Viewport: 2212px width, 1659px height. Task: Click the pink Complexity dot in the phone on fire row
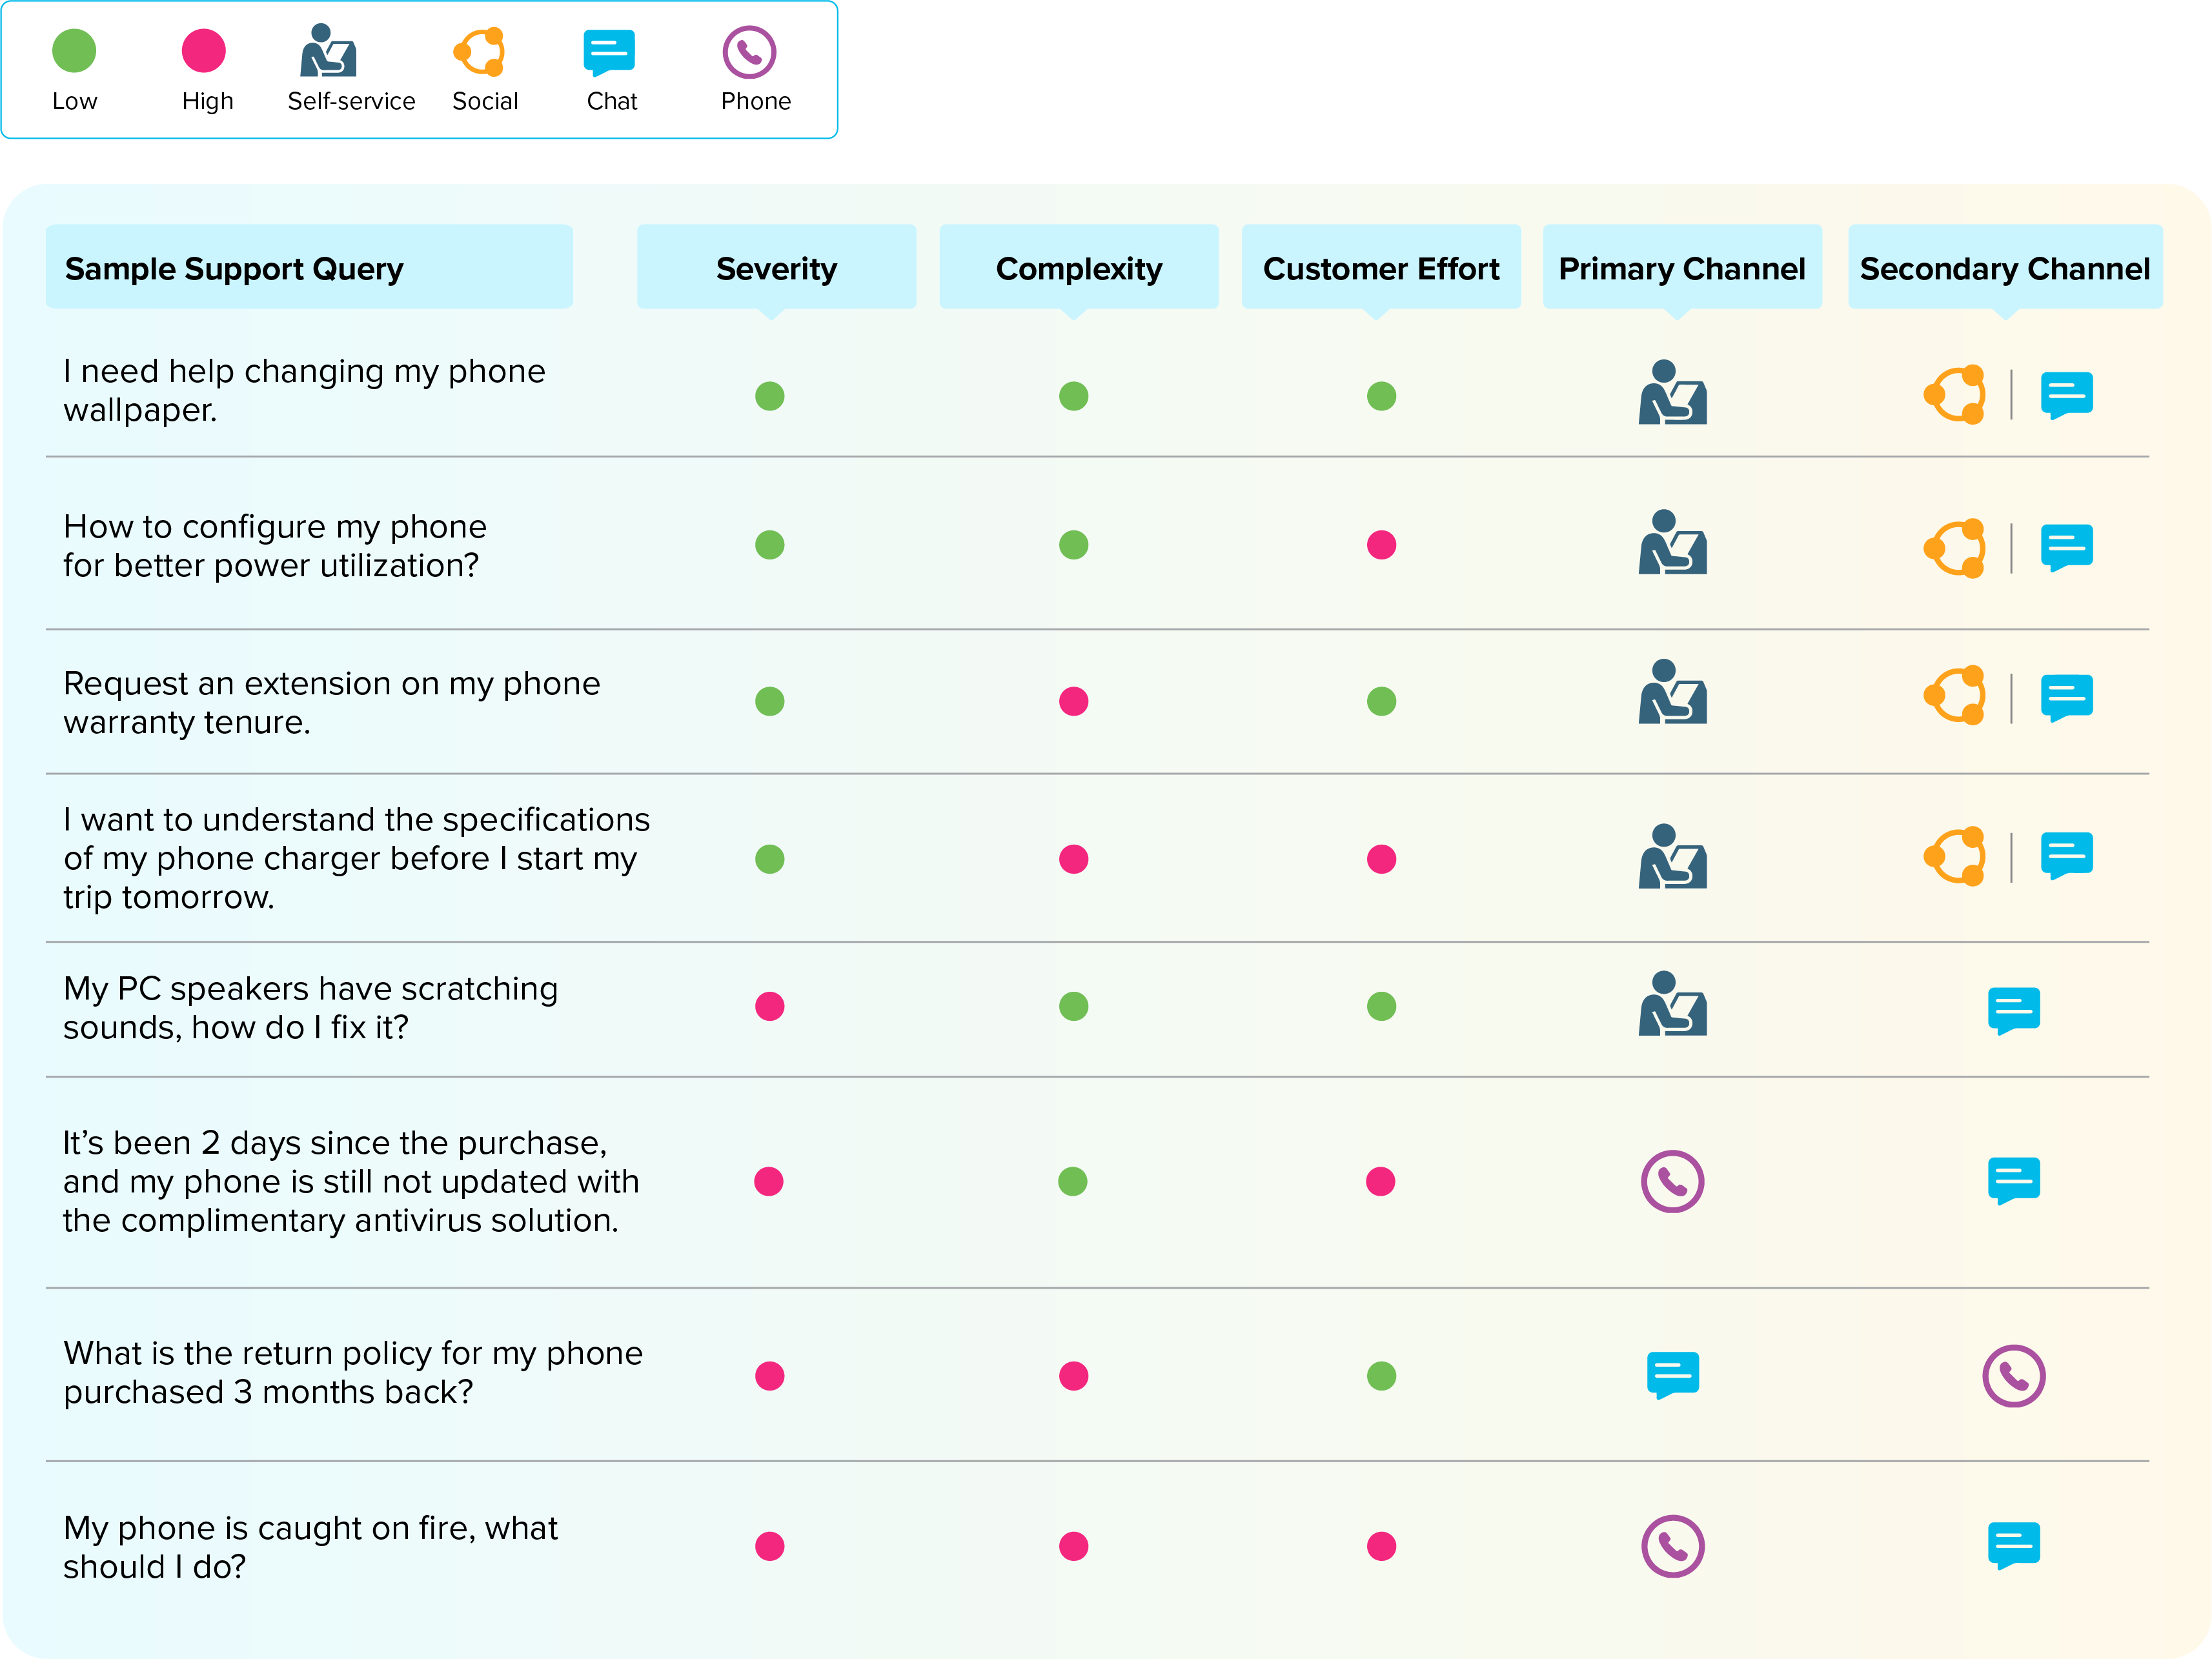[x=1073, y=1546]
